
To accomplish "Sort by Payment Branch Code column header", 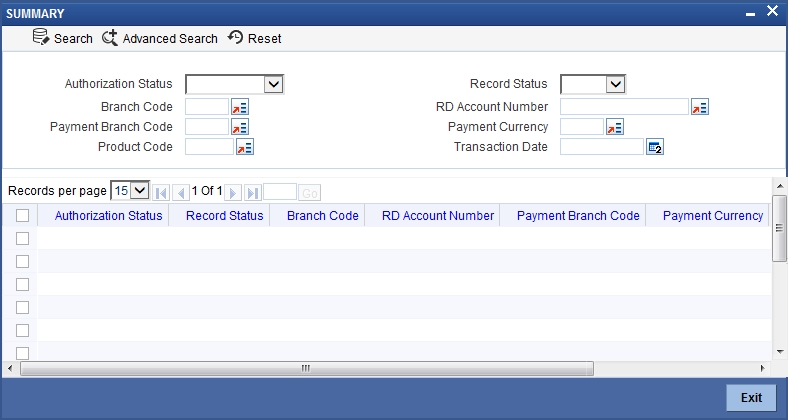I will 578,216.
